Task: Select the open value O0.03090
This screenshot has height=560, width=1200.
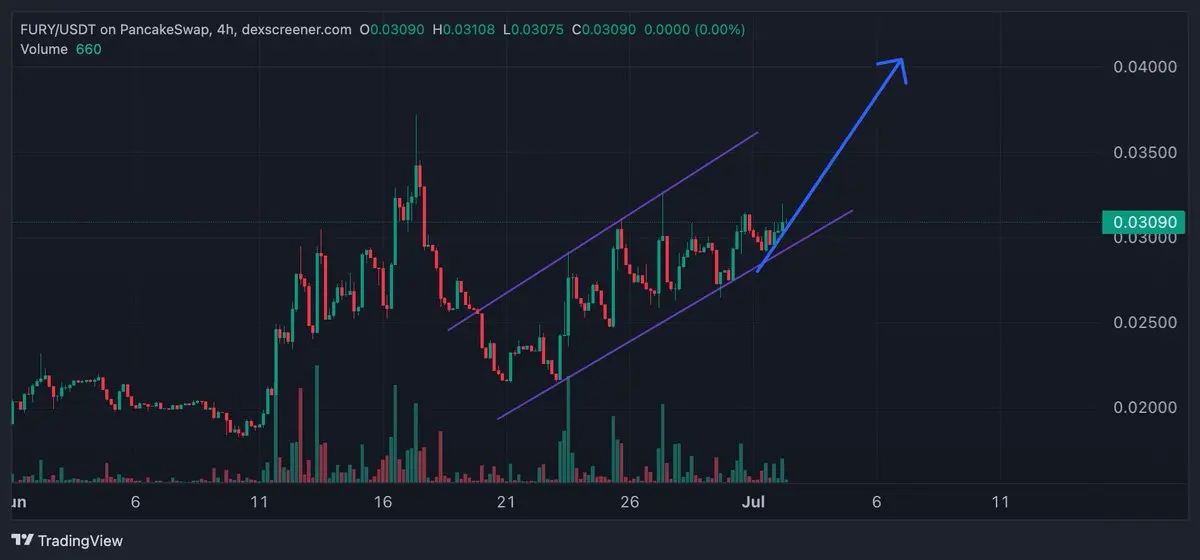Action: point(392,30)
